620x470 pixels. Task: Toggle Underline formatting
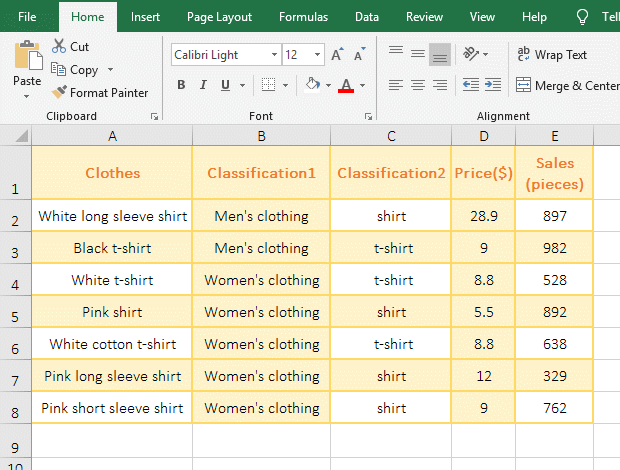225,85
